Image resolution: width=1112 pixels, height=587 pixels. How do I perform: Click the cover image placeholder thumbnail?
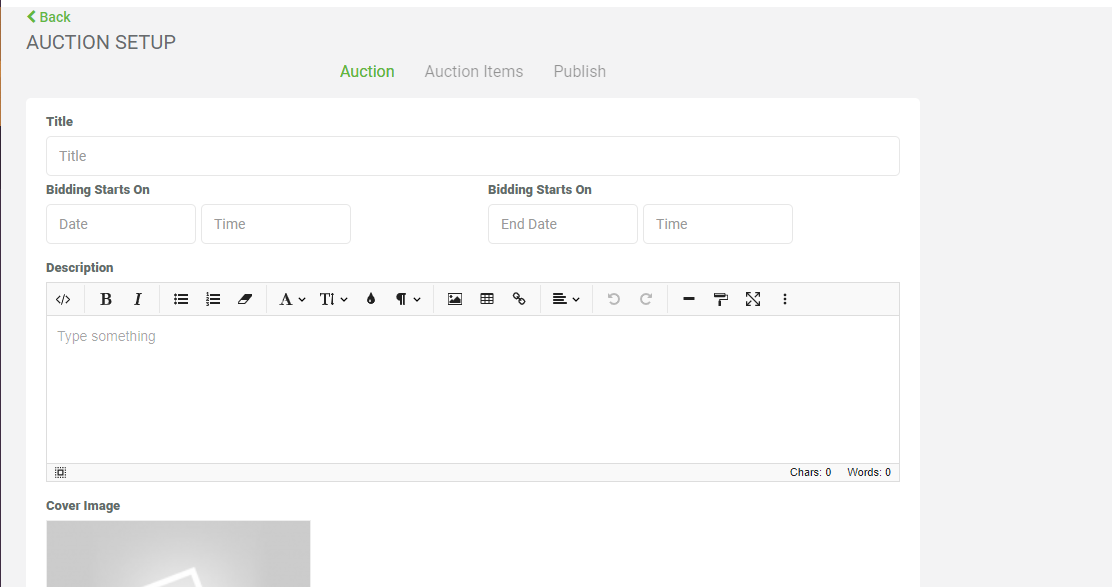(178, 554)
